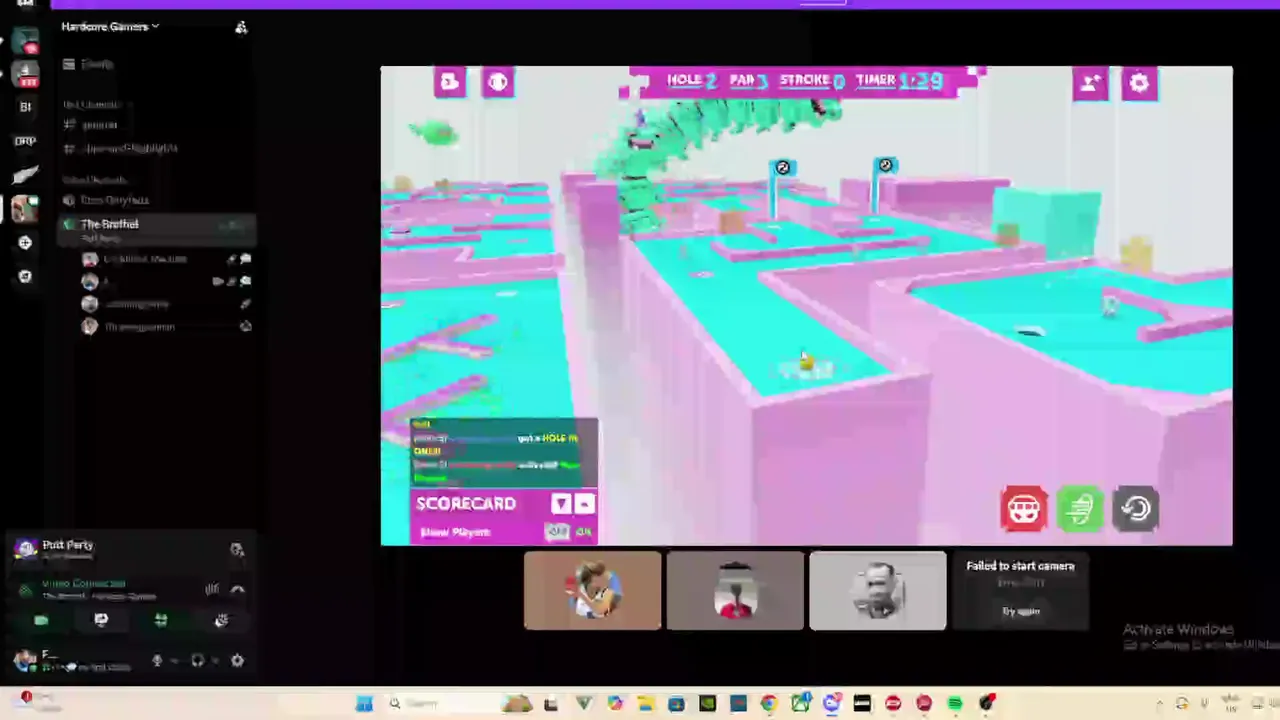
Task: Open Google Chrome from the taskbar
Action: point(768,704)
